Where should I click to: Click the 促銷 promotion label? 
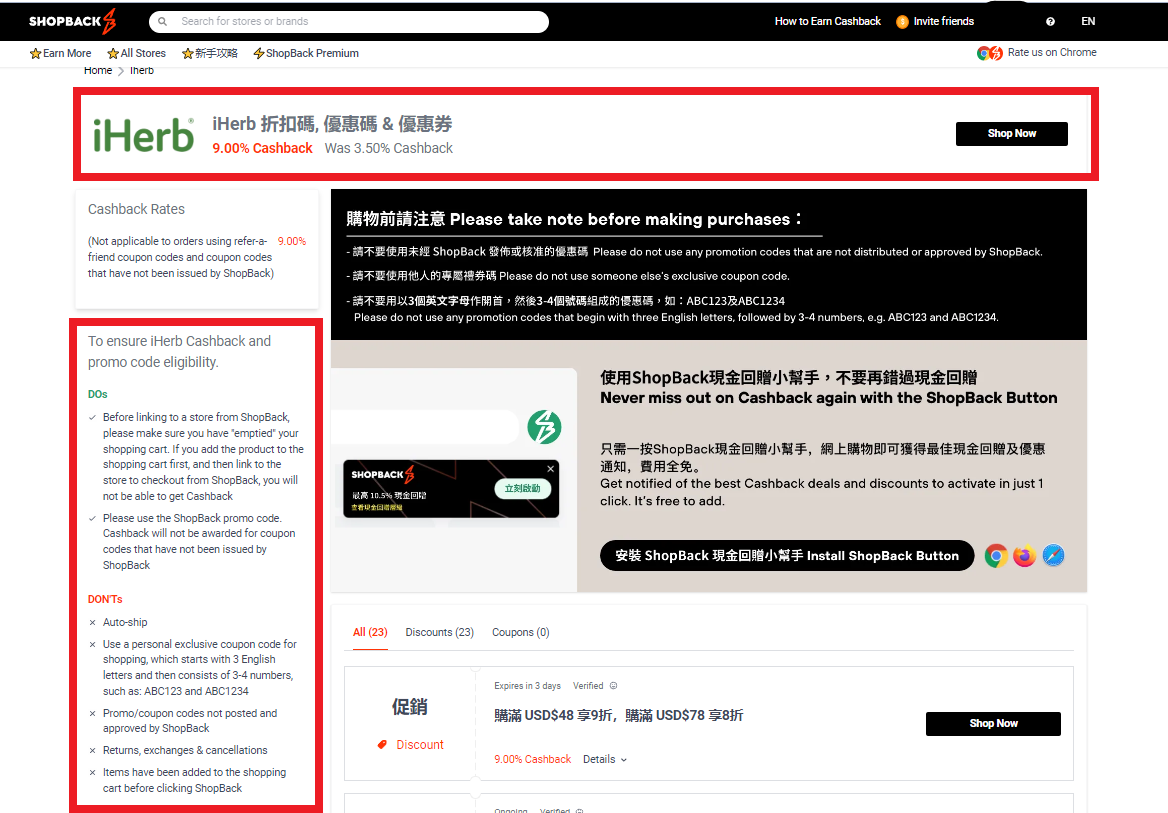pyautogui.click(x=410, y=706)
